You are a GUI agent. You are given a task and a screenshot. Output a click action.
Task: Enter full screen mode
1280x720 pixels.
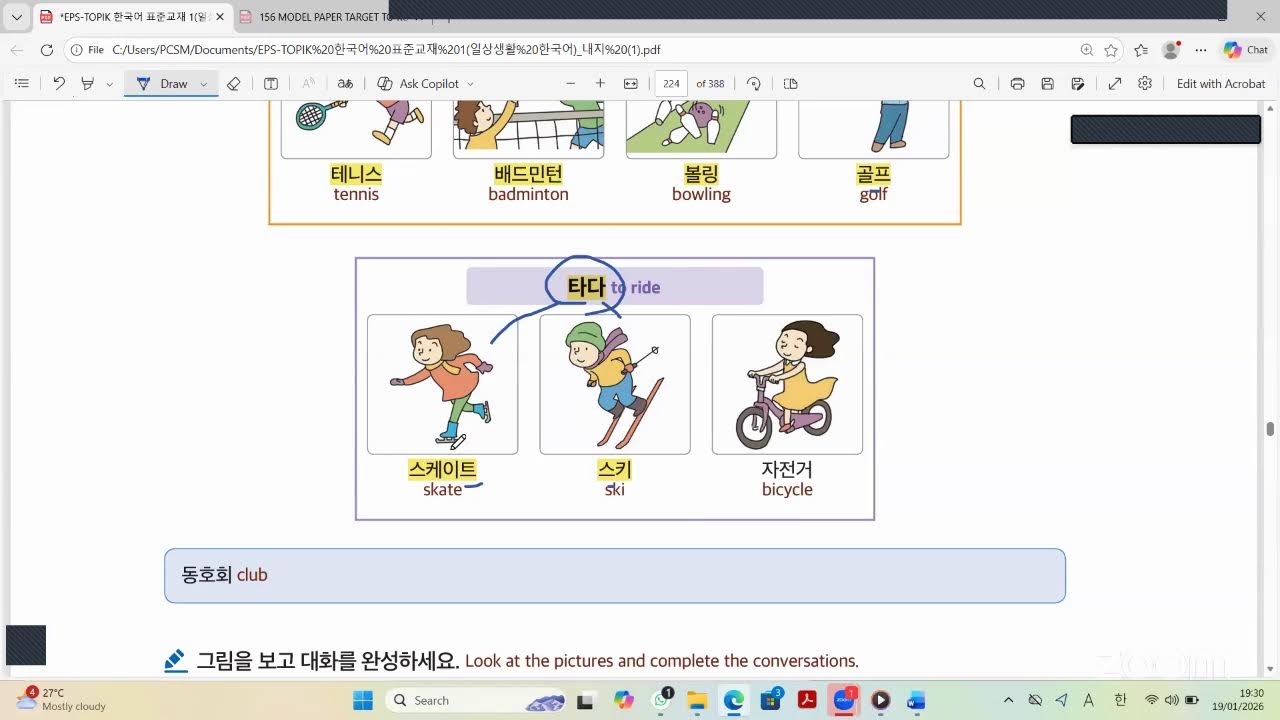click(x=1114, y=84)
